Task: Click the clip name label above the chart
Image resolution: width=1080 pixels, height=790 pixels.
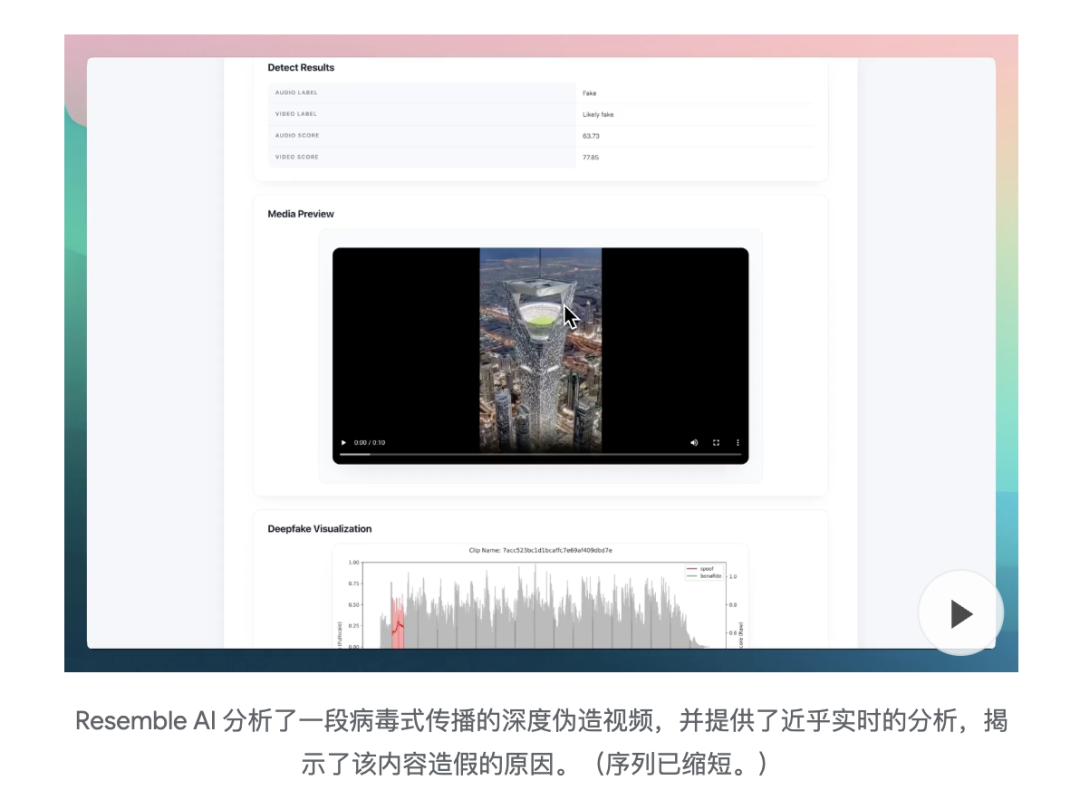Action: (x=540, y=548)
